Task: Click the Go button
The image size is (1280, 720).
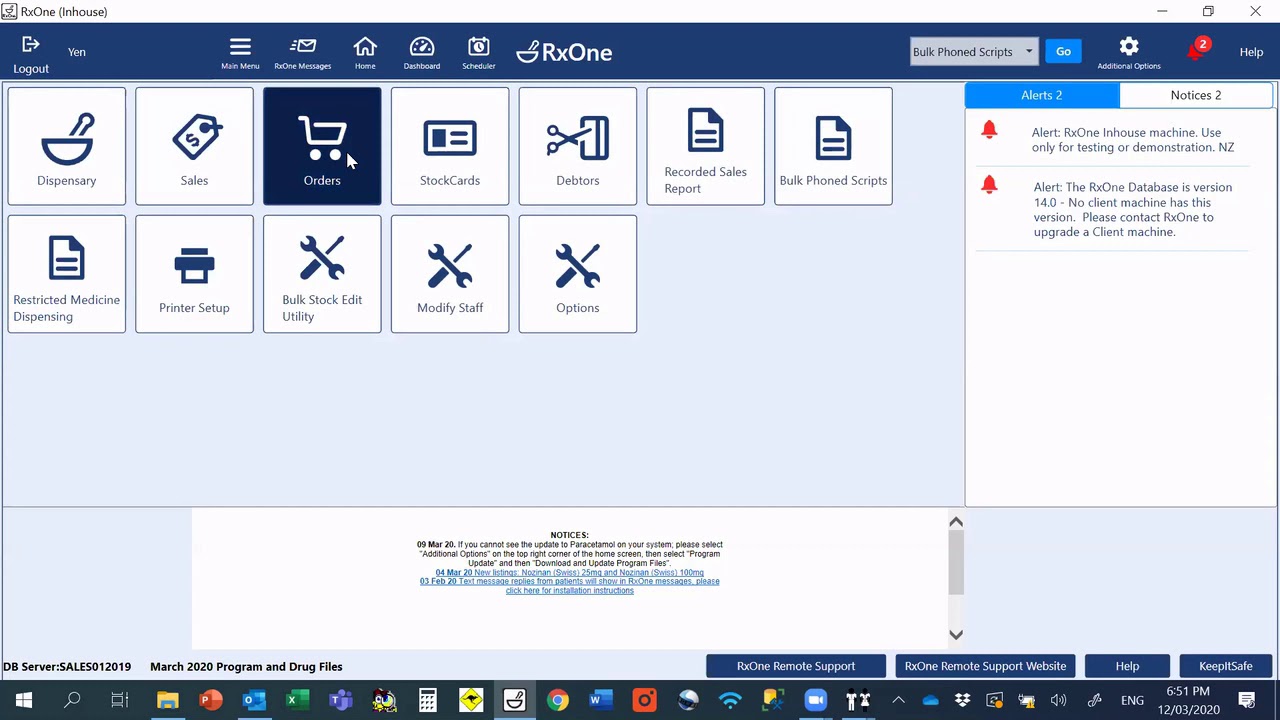Action: click(1063, 52)
